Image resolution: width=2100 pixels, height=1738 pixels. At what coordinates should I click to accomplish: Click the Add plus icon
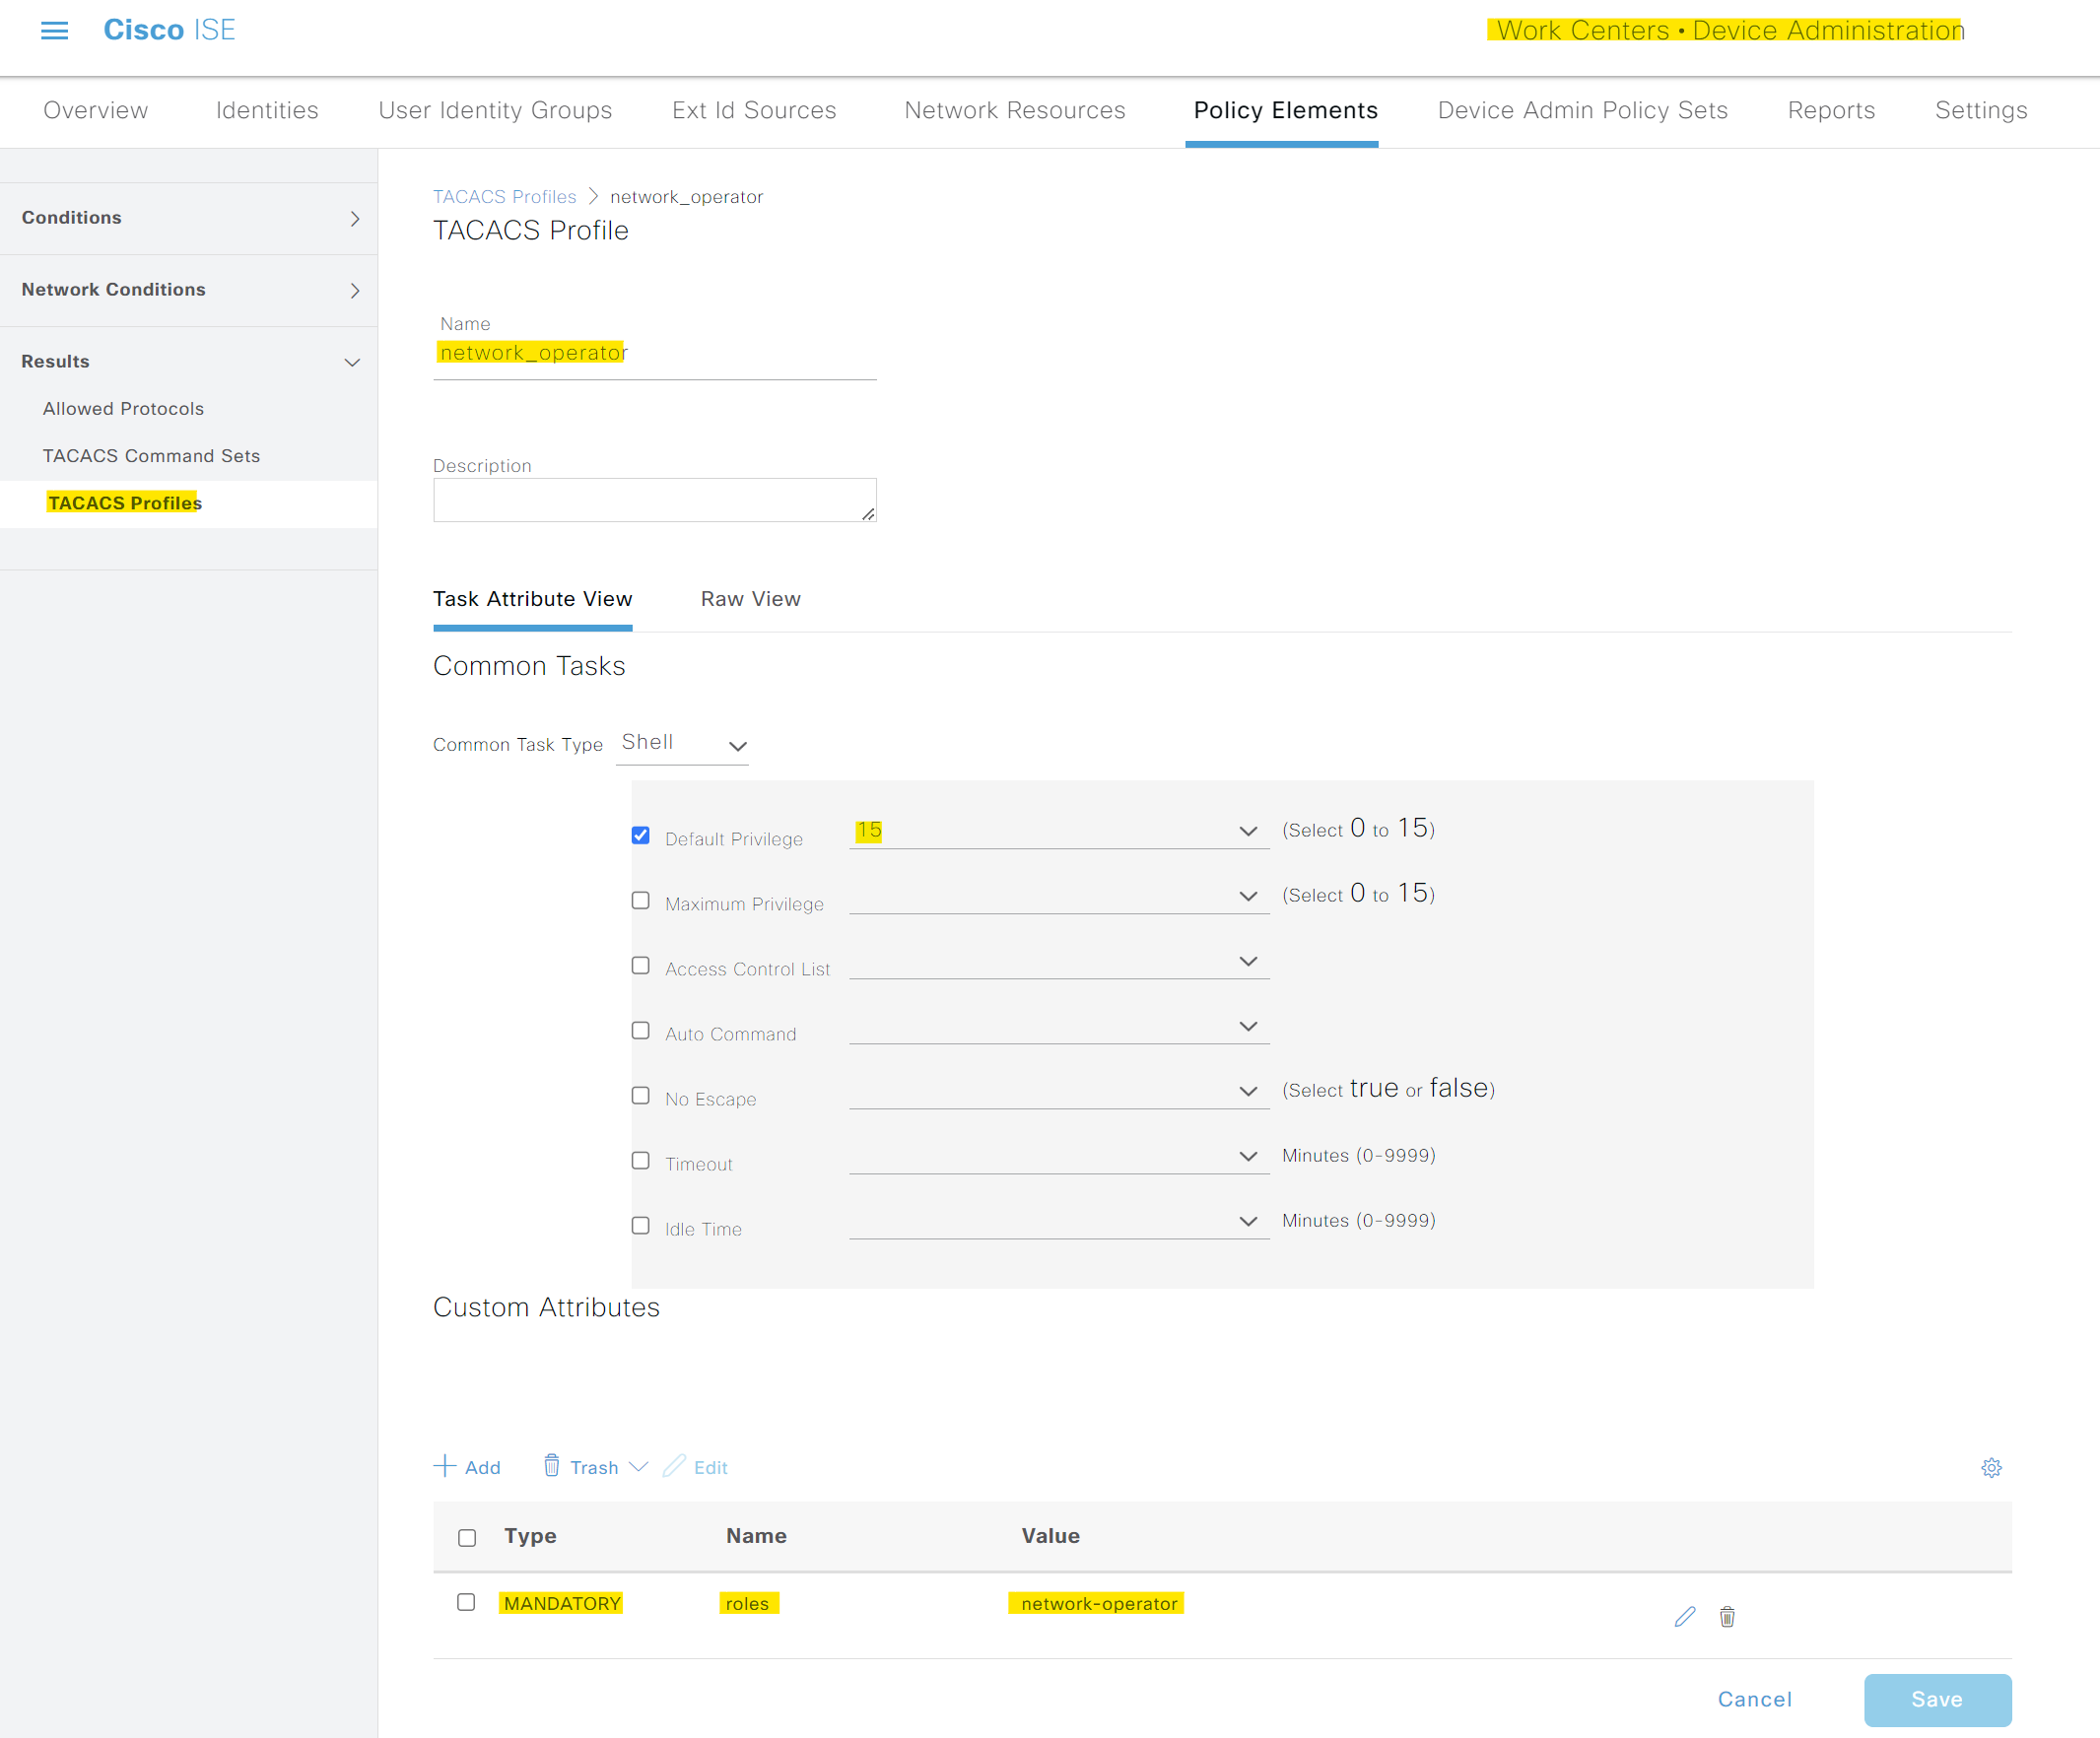point(445,1466)
